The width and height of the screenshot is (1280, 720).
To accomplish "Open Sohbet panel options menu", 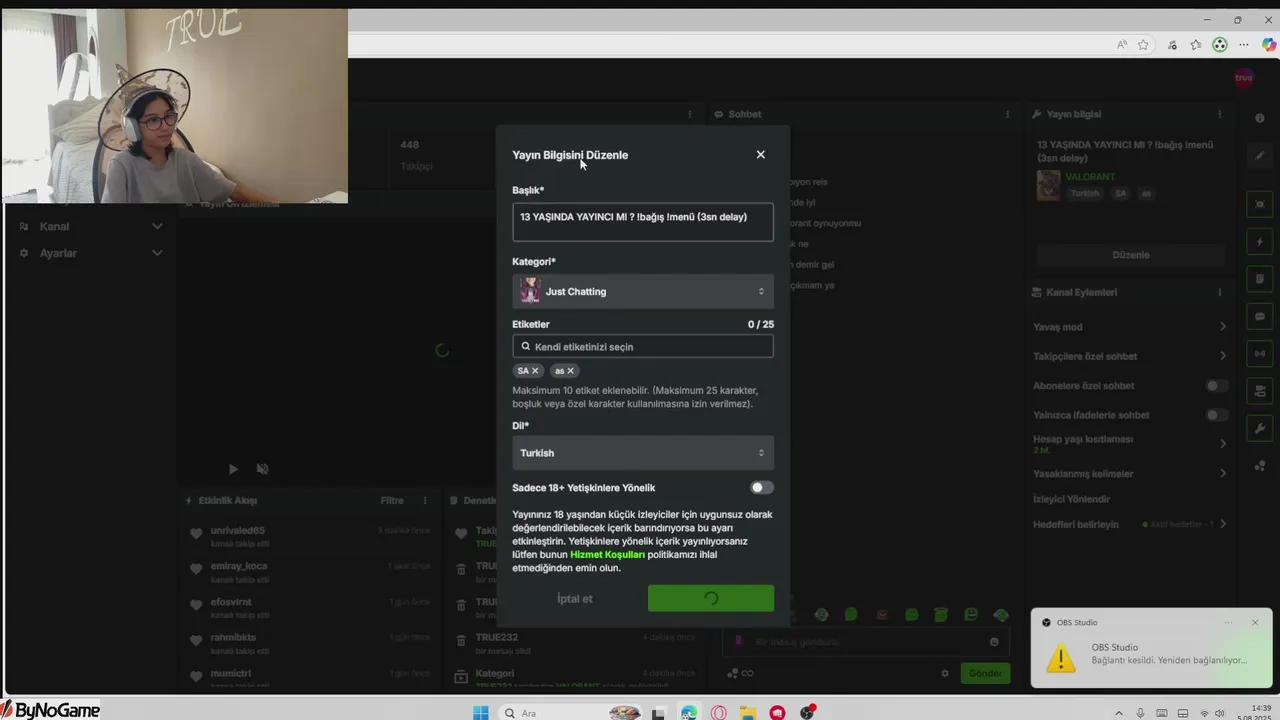I will pos(1007,114).
